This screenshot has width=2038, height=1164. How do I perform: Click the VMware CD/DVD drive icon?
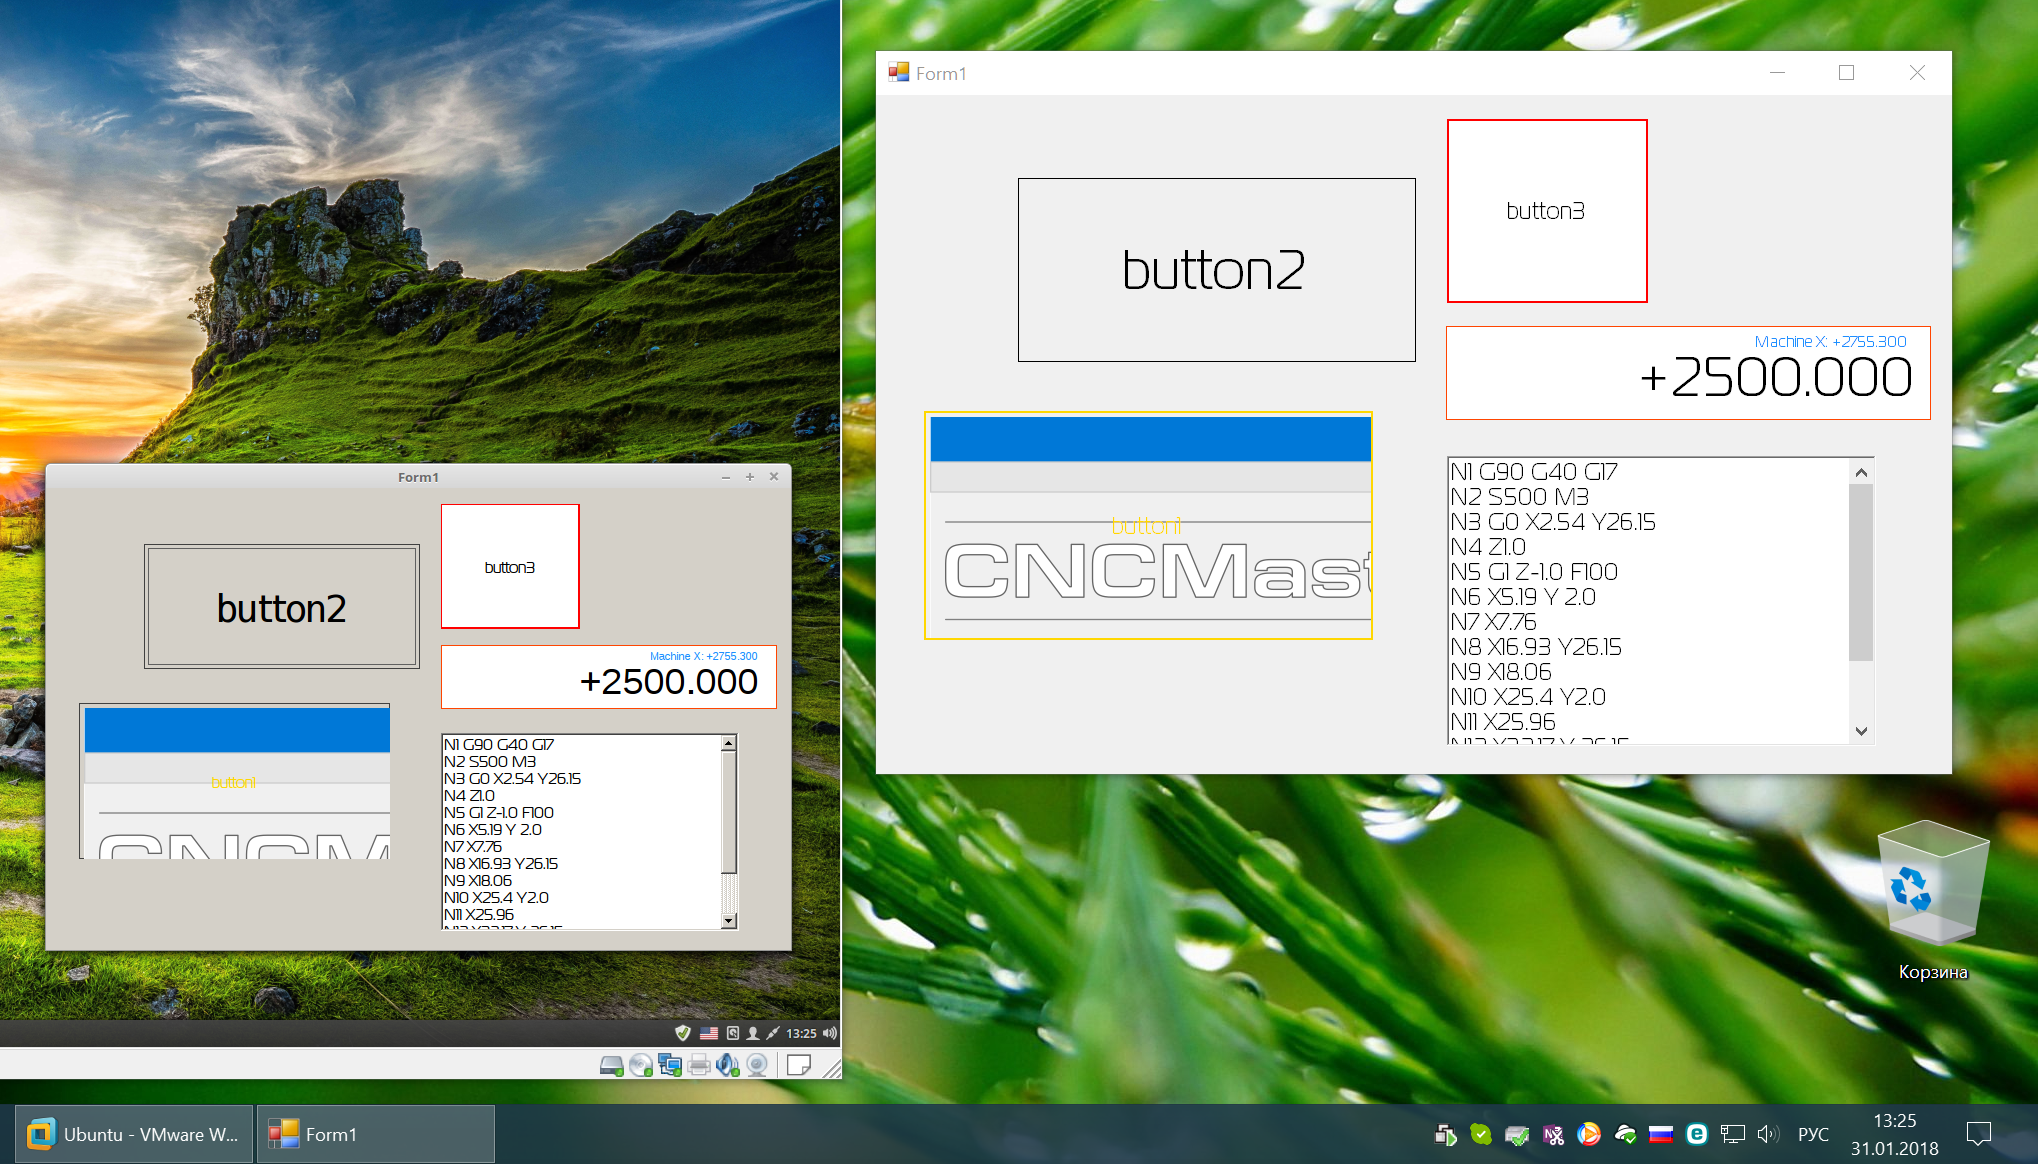click(x=641, y=1066)
